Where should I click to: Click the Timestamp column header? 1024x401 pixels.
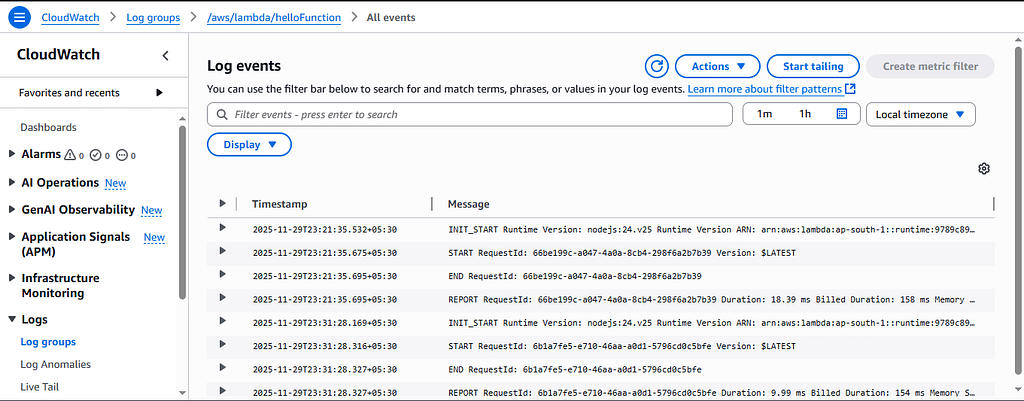pos(280,204)
